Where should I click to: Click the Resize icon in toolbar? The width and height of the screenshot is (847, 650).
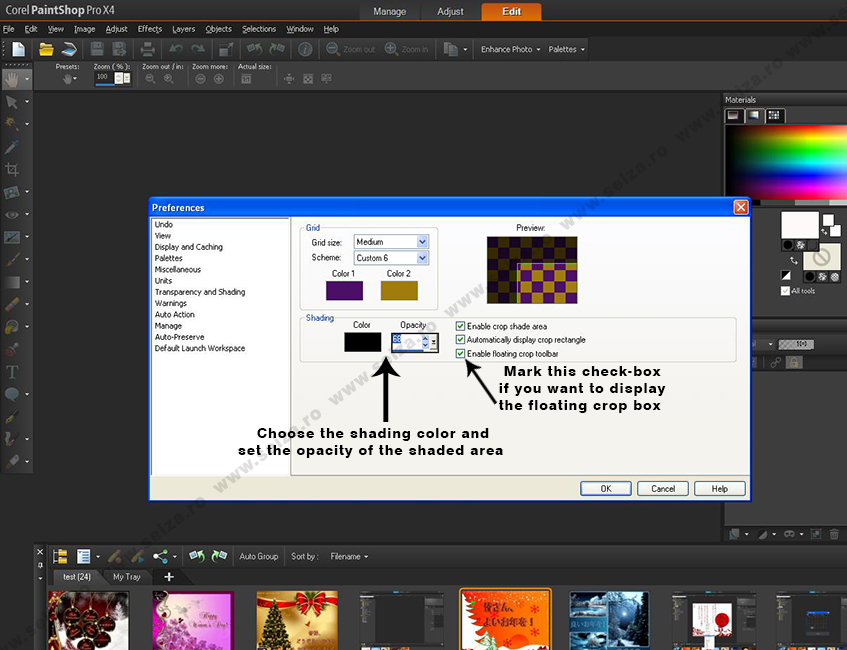(x=226, y=49)
